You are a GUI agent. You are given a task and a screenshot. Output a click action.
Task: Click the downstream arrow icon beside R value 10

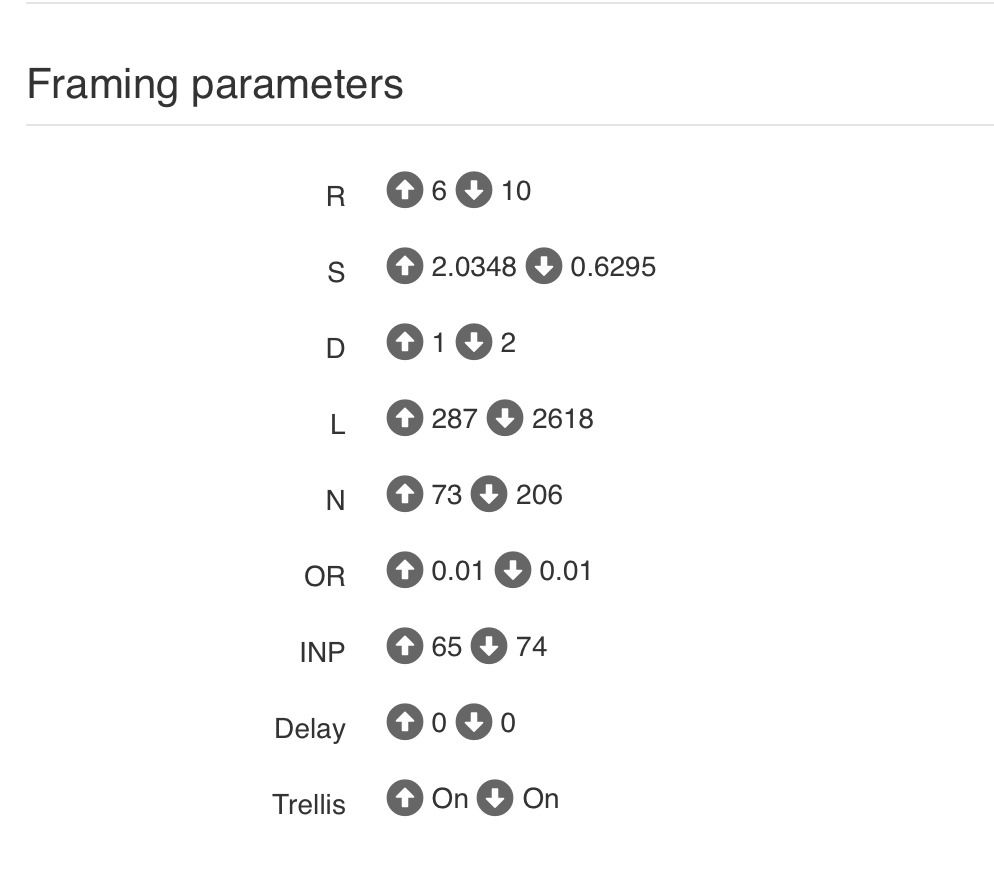pos(474,190)
